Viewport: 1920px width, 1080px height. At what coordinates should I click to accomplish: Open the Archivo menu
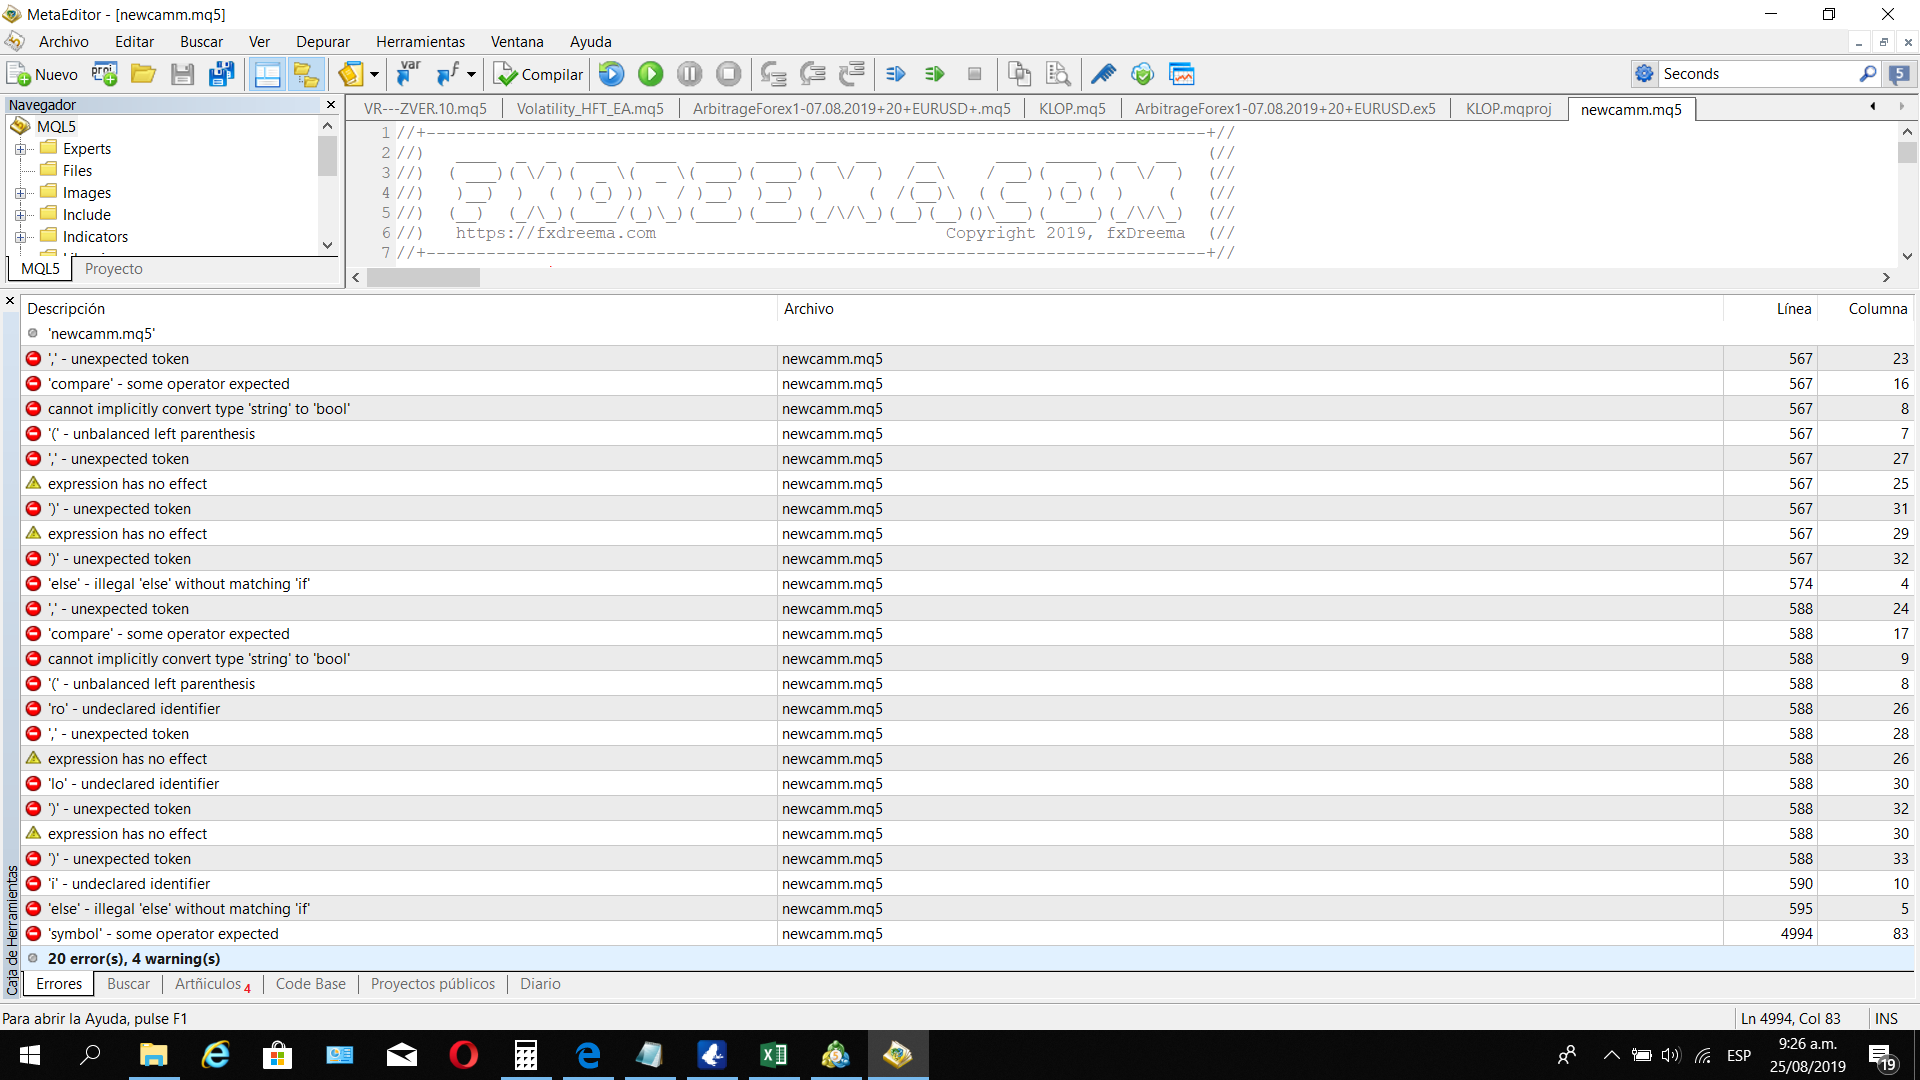tap(64, 42)
